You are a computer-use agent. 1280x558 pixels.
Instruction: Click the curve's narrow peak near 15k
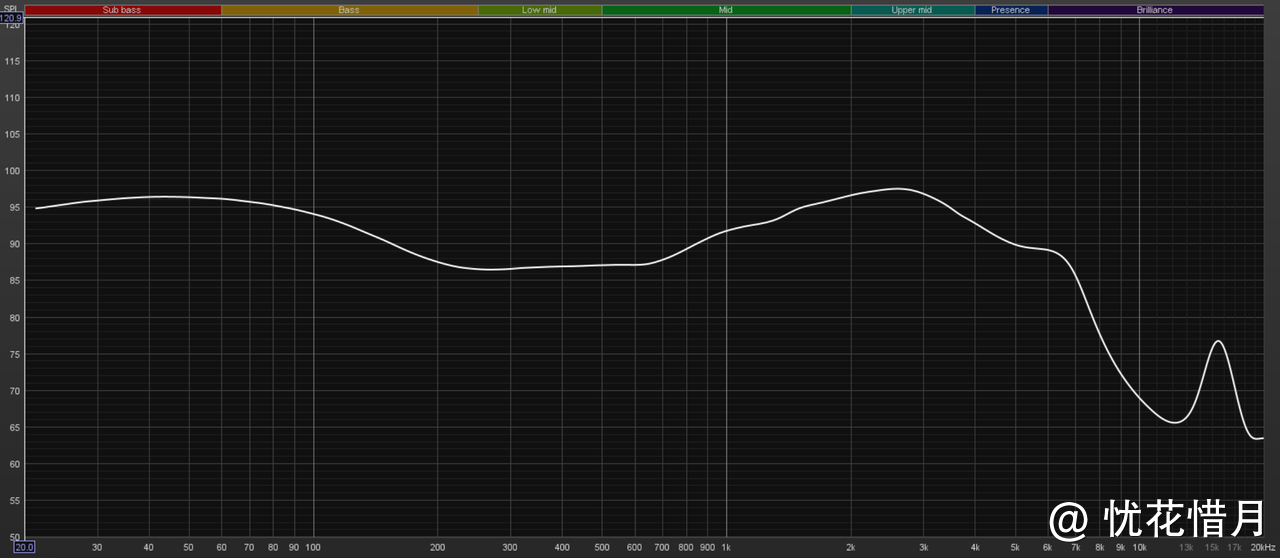[x=1217, y=342]
